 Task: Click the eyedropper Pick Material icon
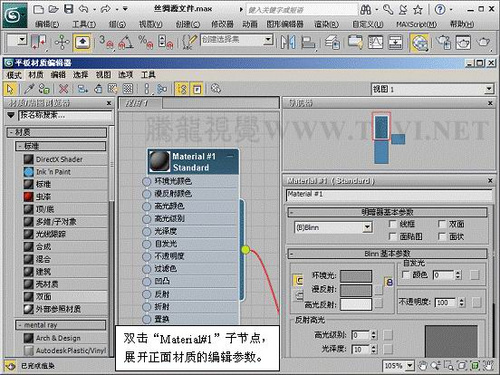pos(29,89)
